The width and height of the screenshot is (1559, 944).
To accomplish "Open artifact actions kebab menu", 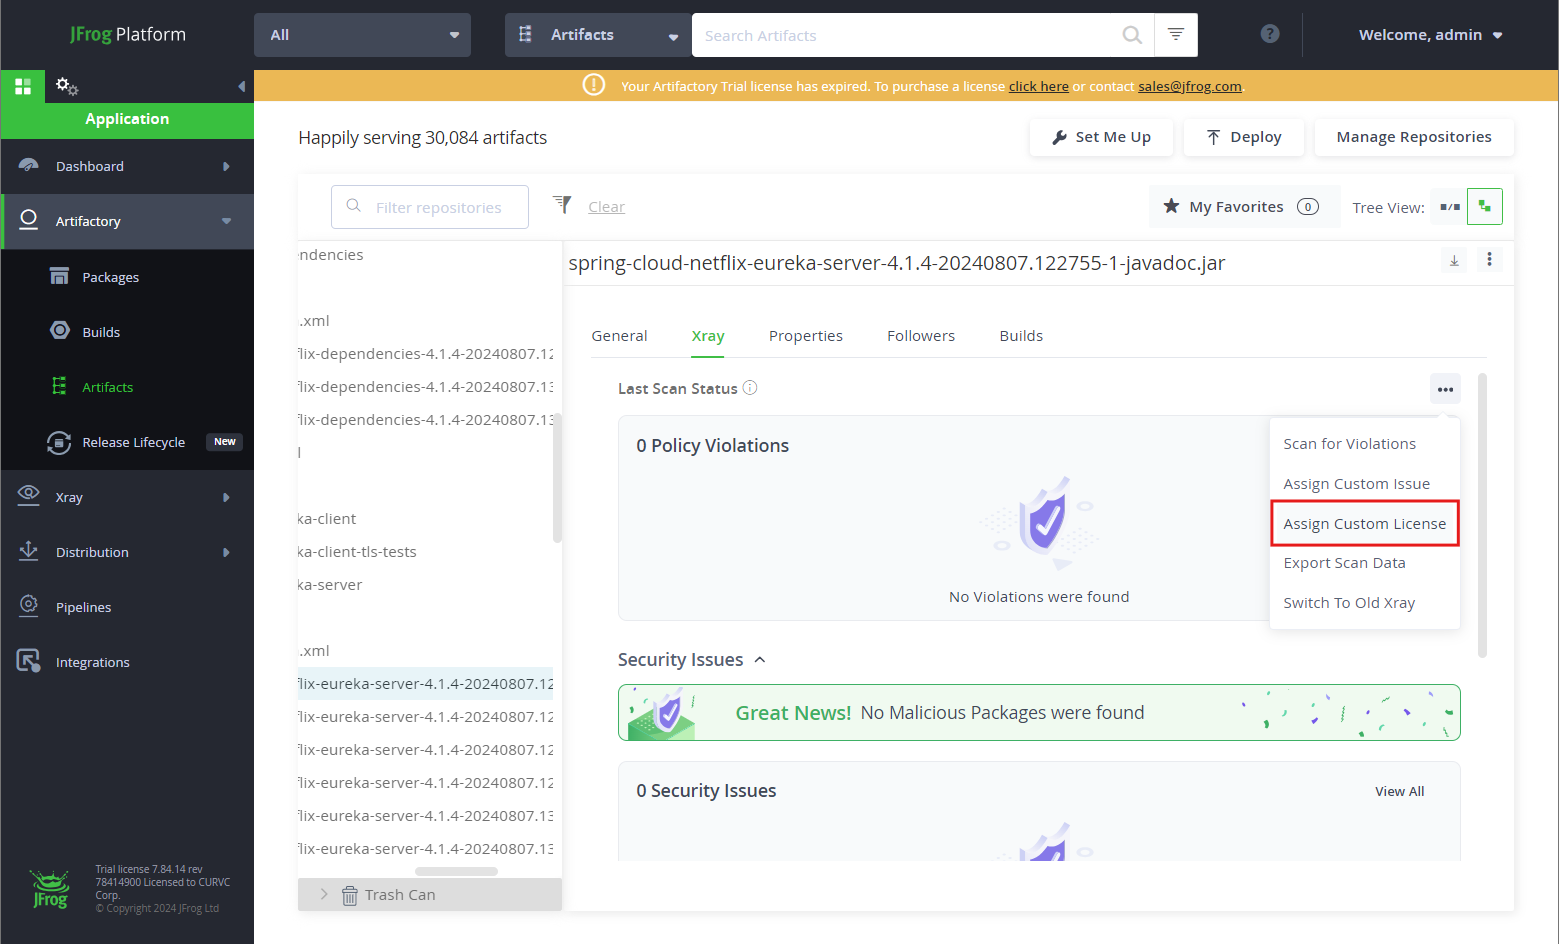I will coord(1489,260).
